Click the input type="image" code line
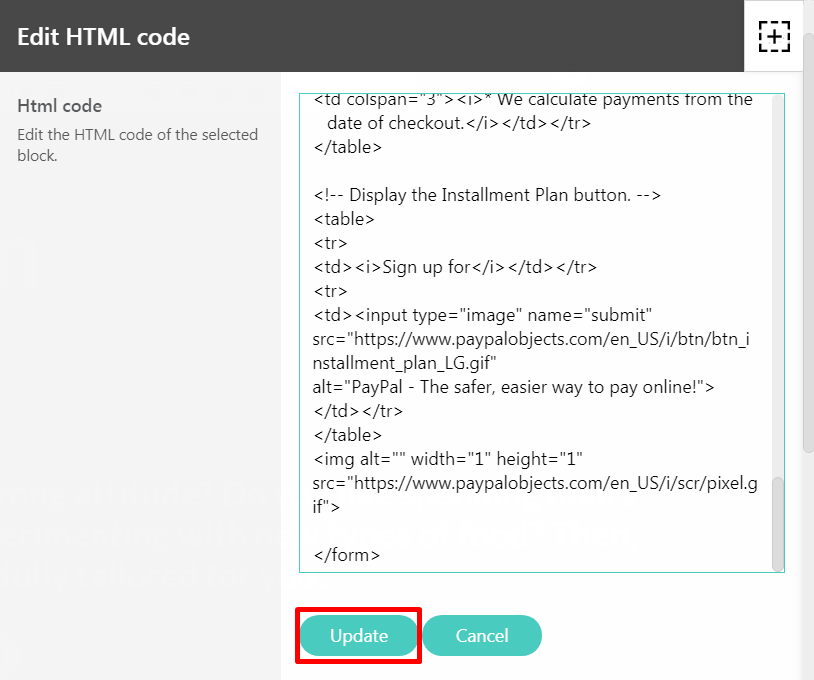Image resolution: width=814 pixels, height=680 pixels. tap(482, 315)
